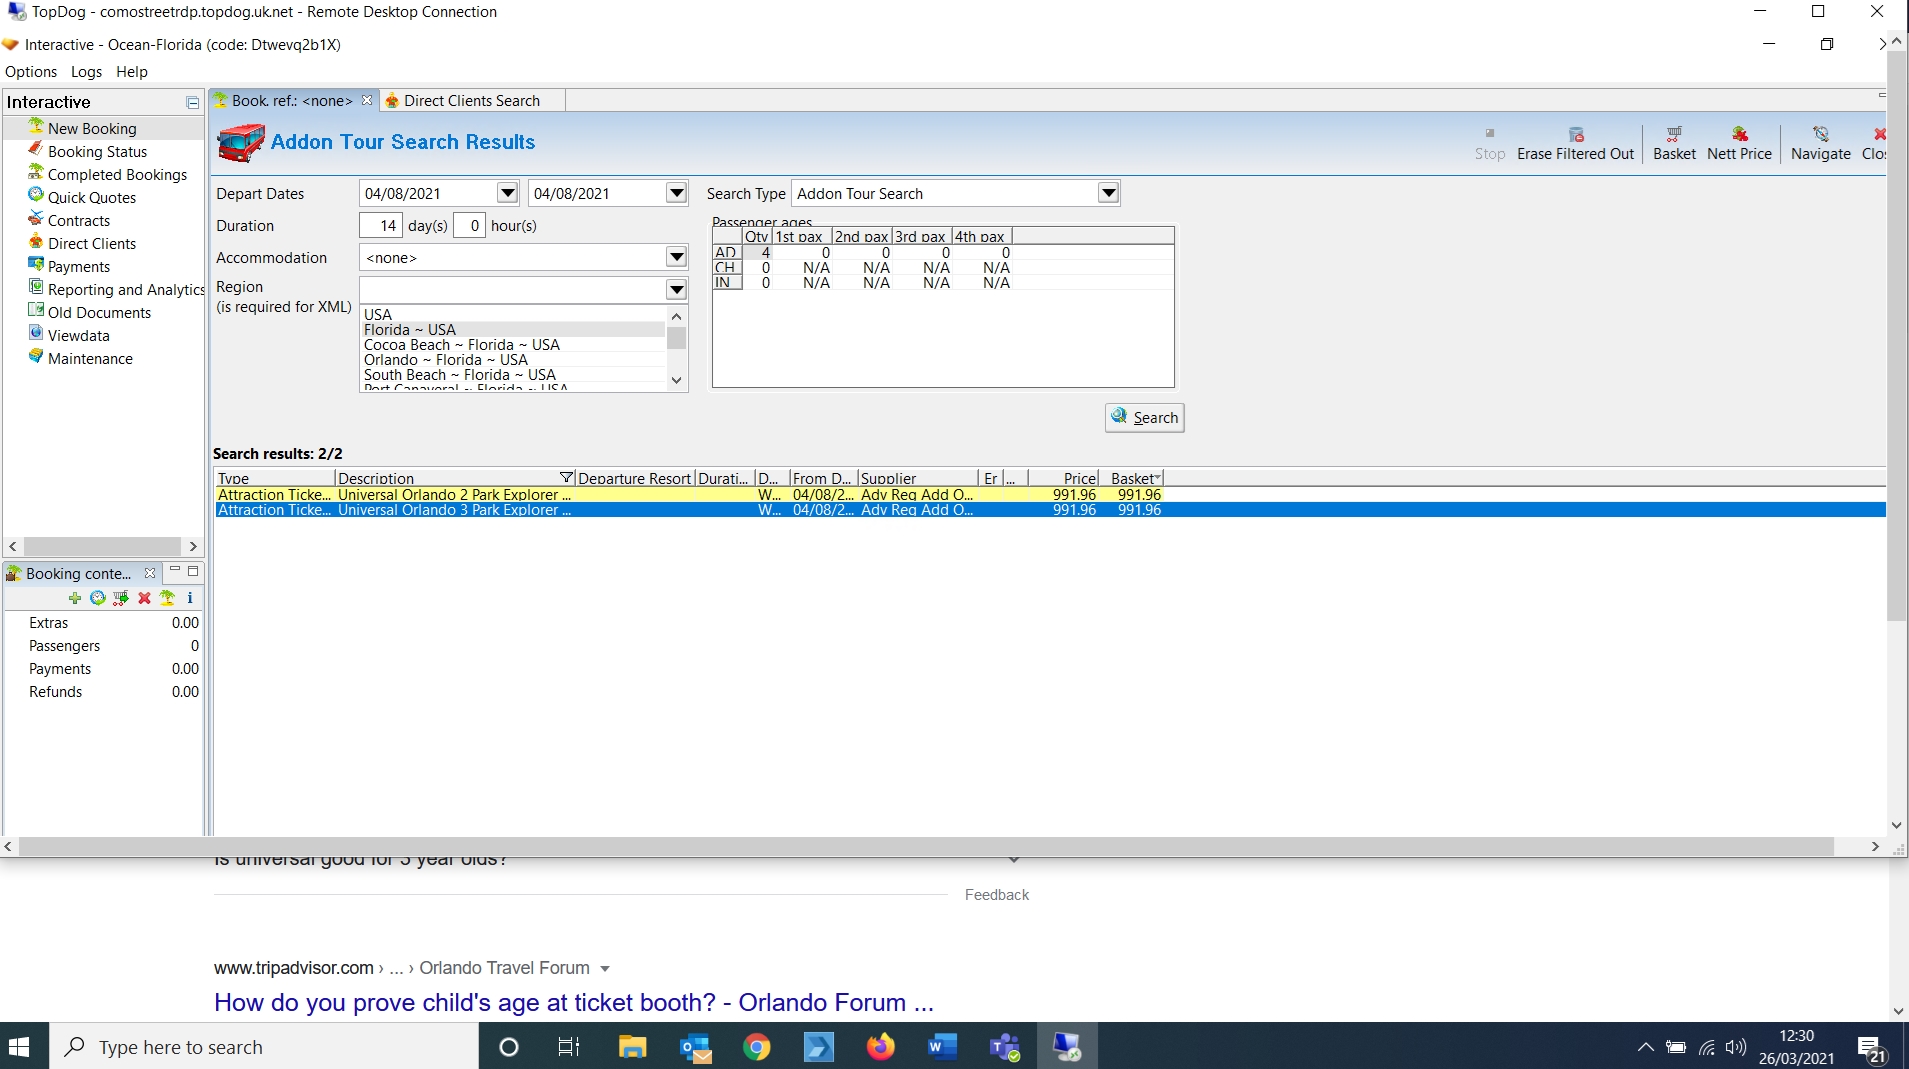Open the Basket from the toolbar
This screenshot has width=1909, height=1069.
[x=1674, y=143]
